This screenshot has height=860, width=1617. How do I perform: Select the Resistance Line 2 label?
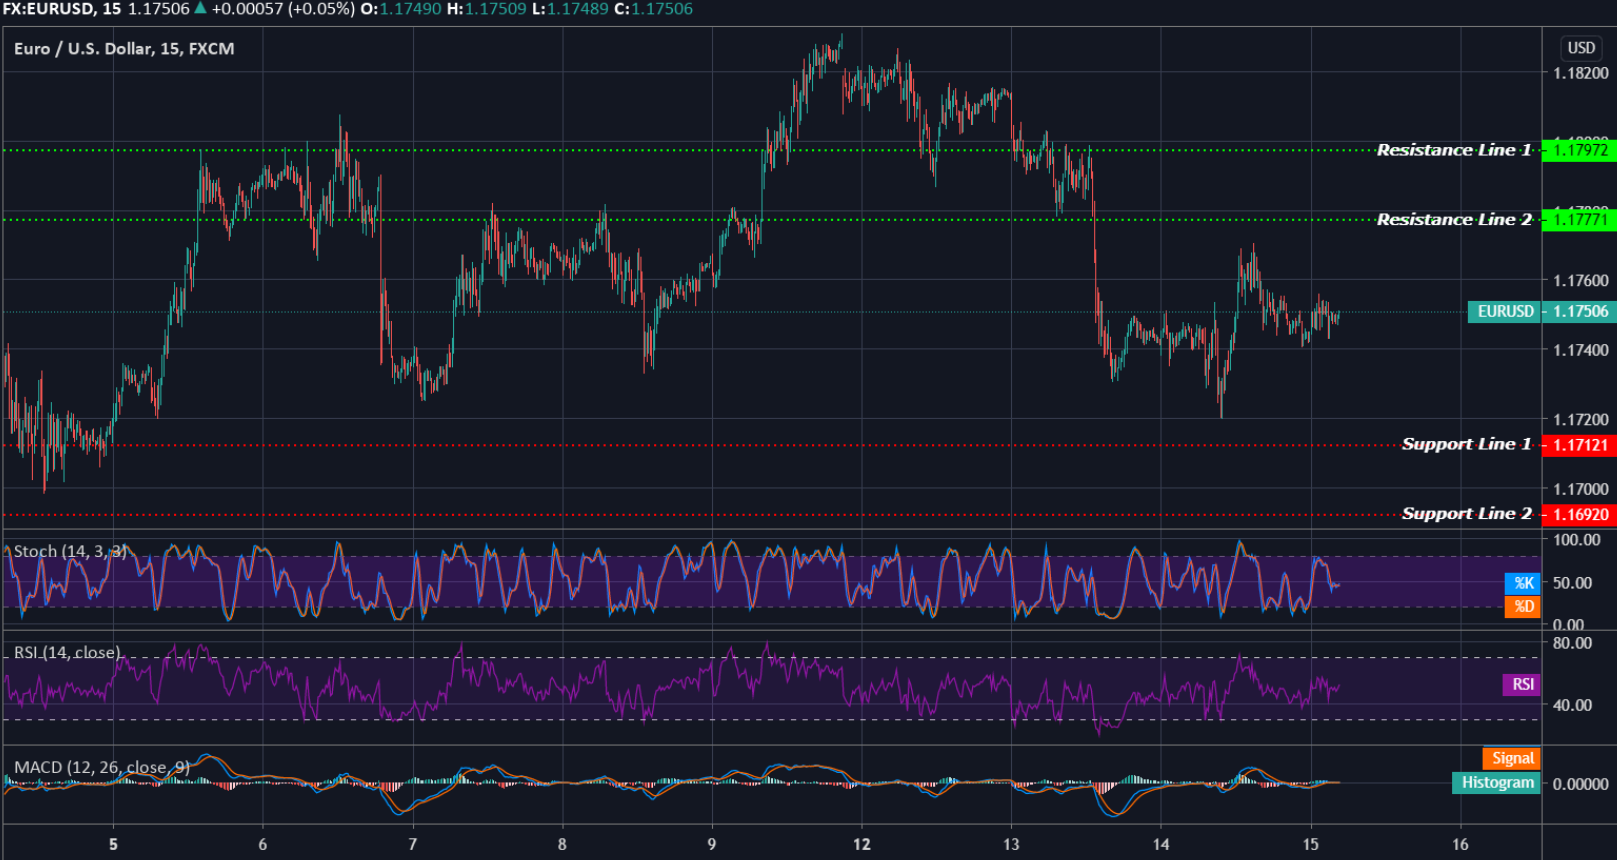click(1453, 220)
